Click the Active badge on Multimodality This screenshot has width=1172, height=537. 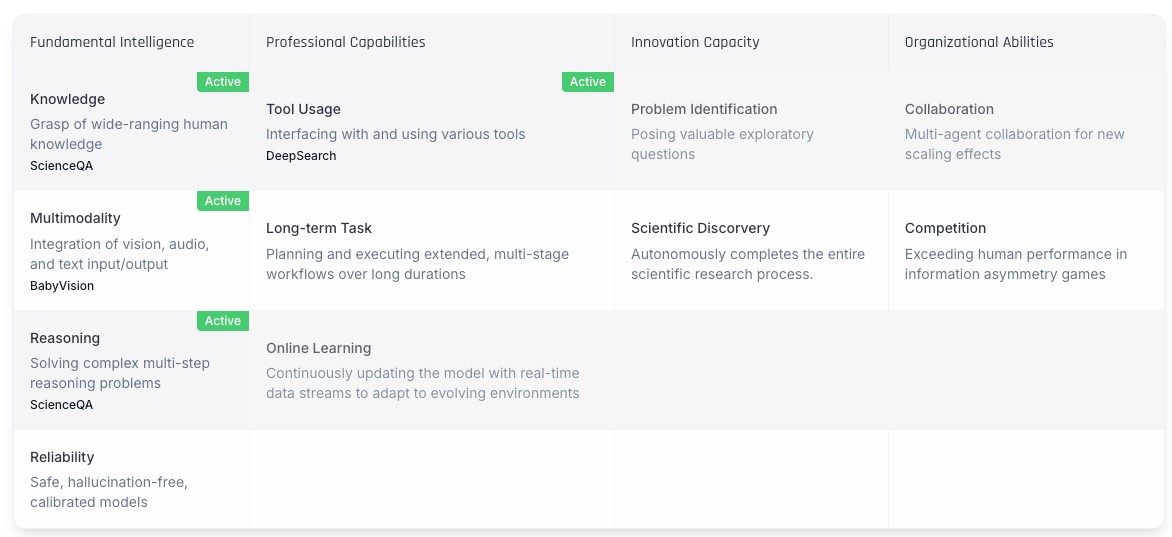click(x=223, y=201)
